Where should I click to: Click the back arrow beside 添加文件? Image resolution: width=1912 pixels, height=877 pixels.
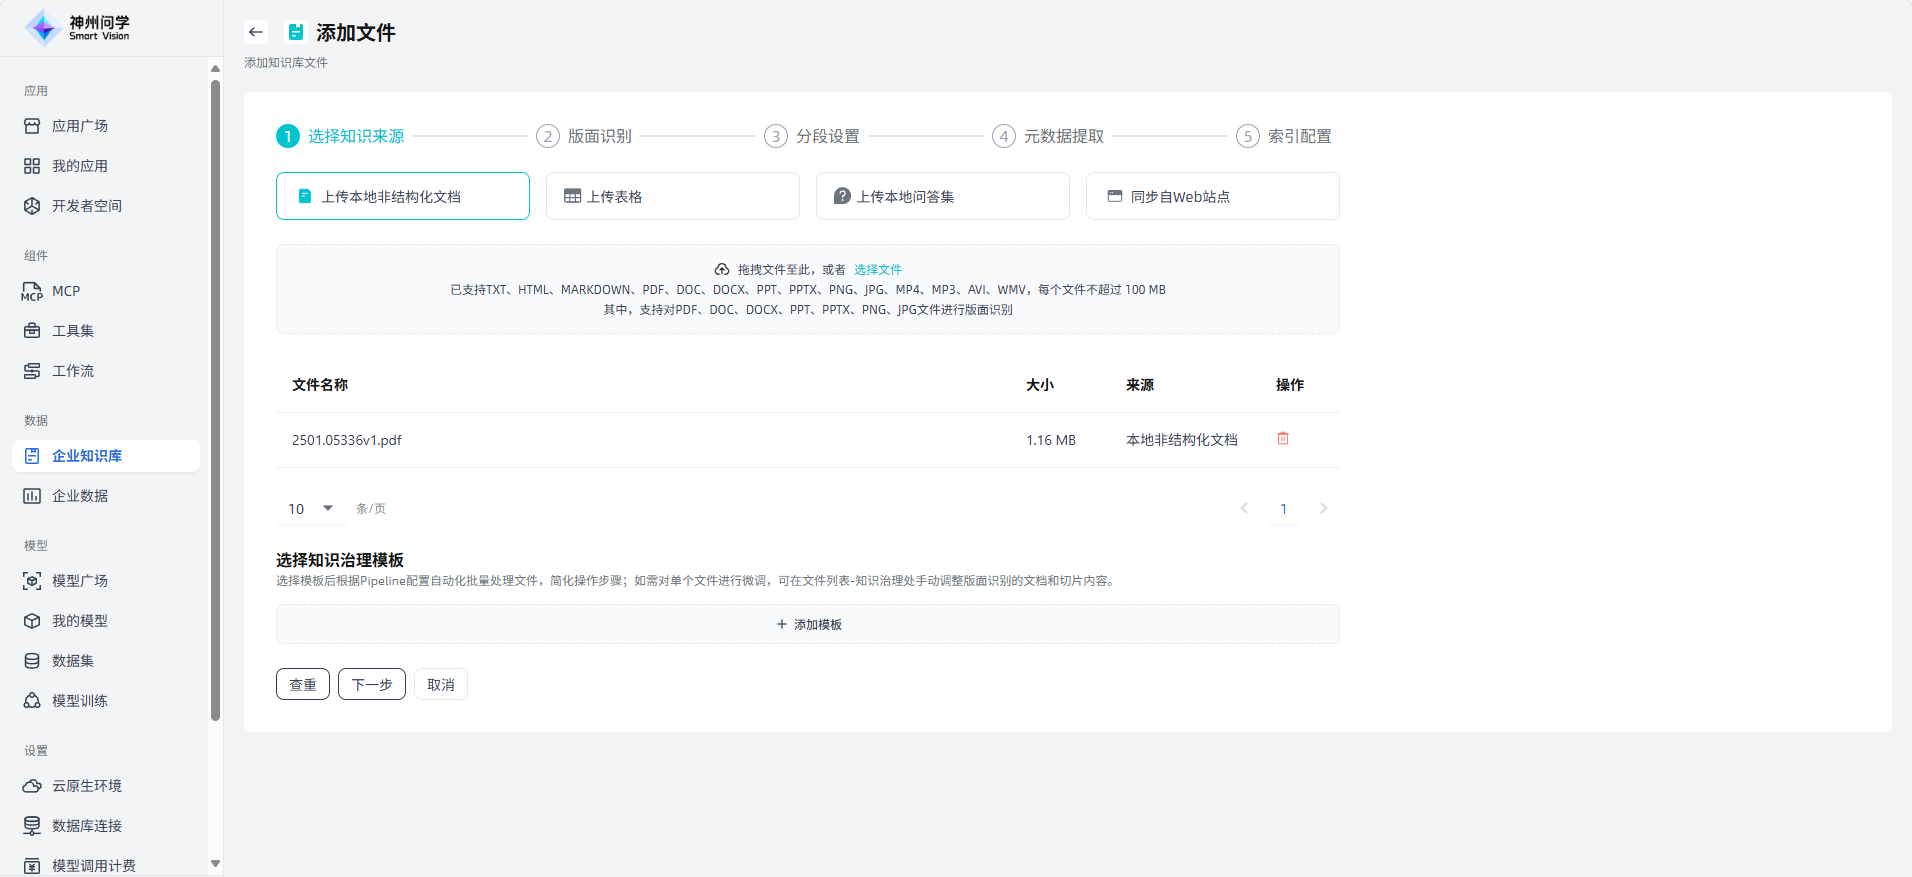[x=256, y=32]
